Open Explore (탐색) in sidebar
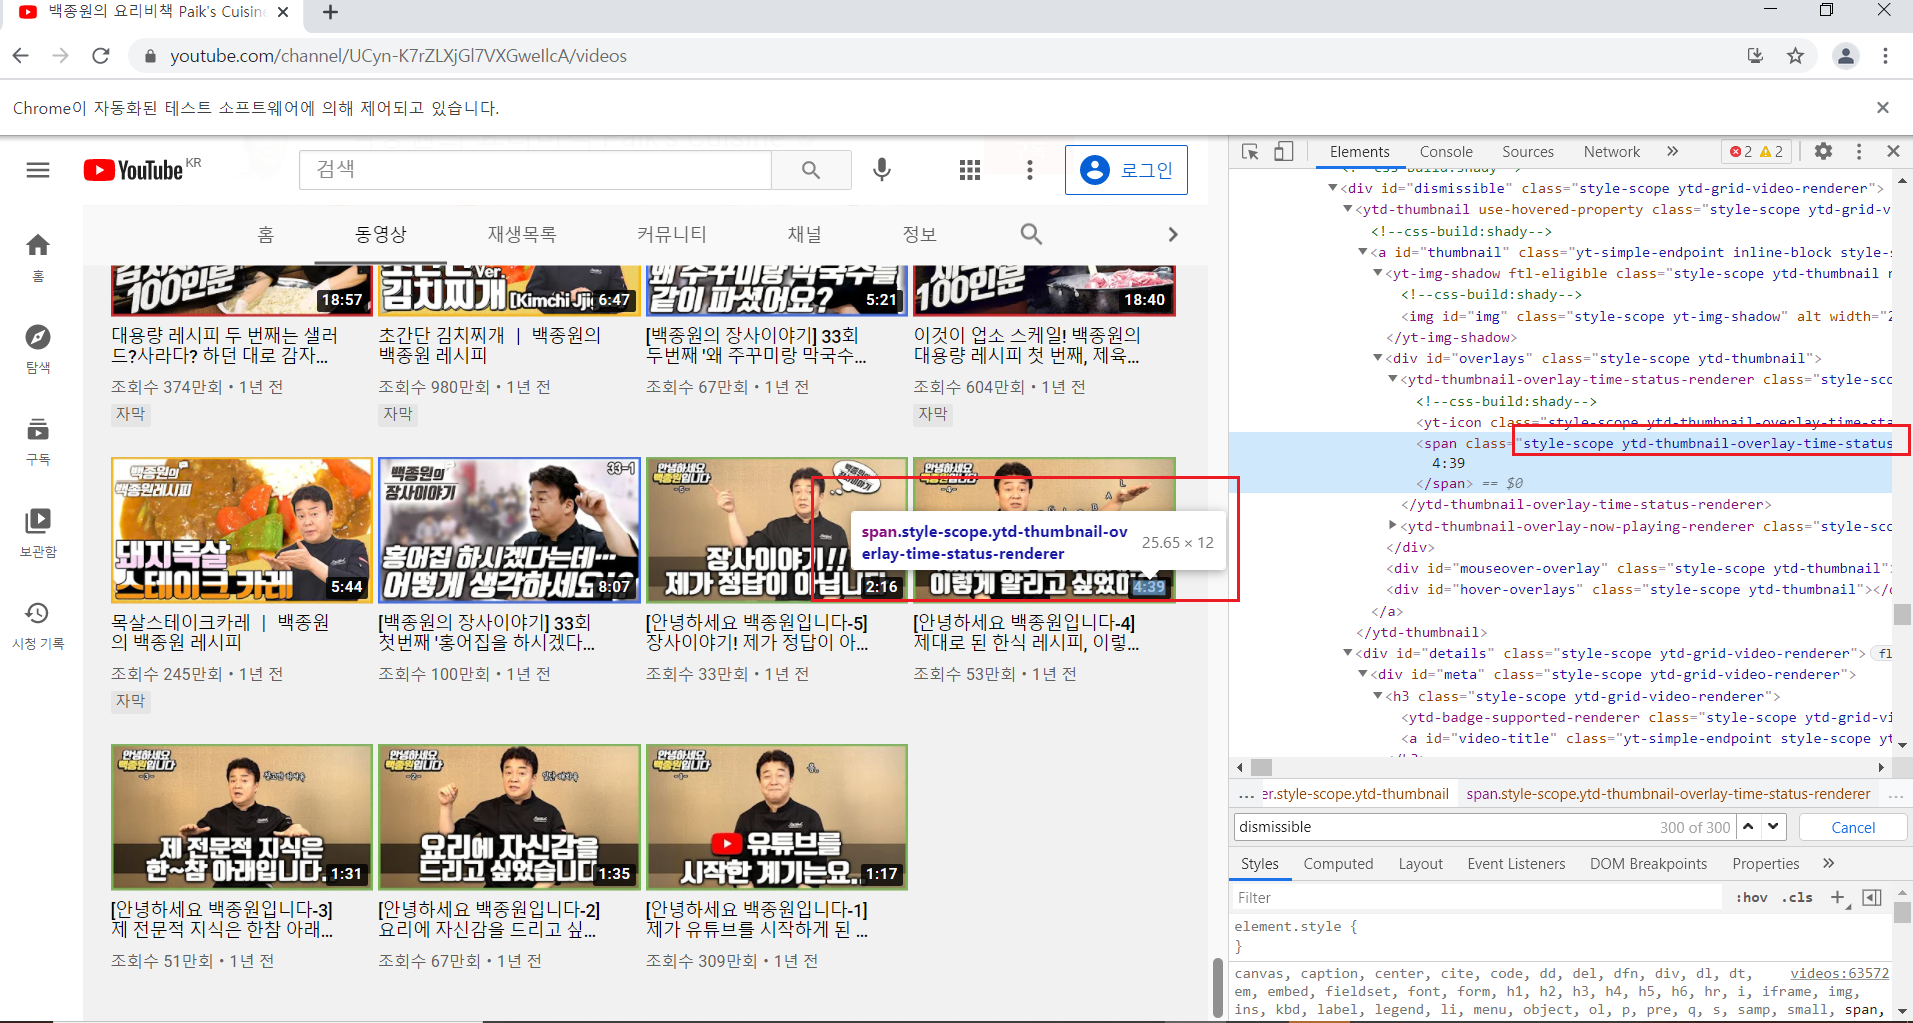The width and height of the screenshot is (1913, 1023). pos(38,349)
